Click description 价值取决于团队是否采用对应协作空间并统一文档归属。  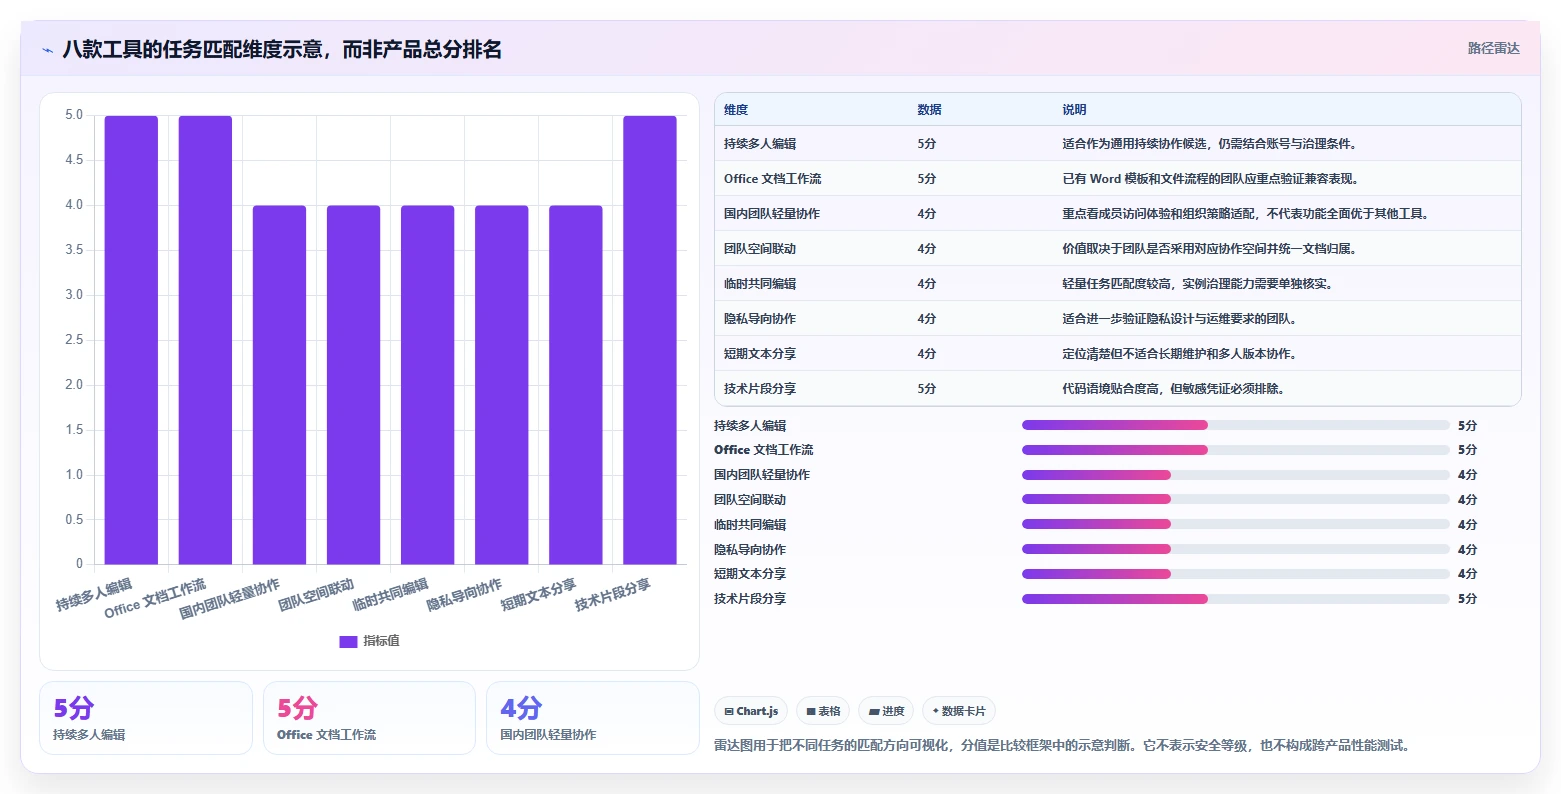[1209, 249]
